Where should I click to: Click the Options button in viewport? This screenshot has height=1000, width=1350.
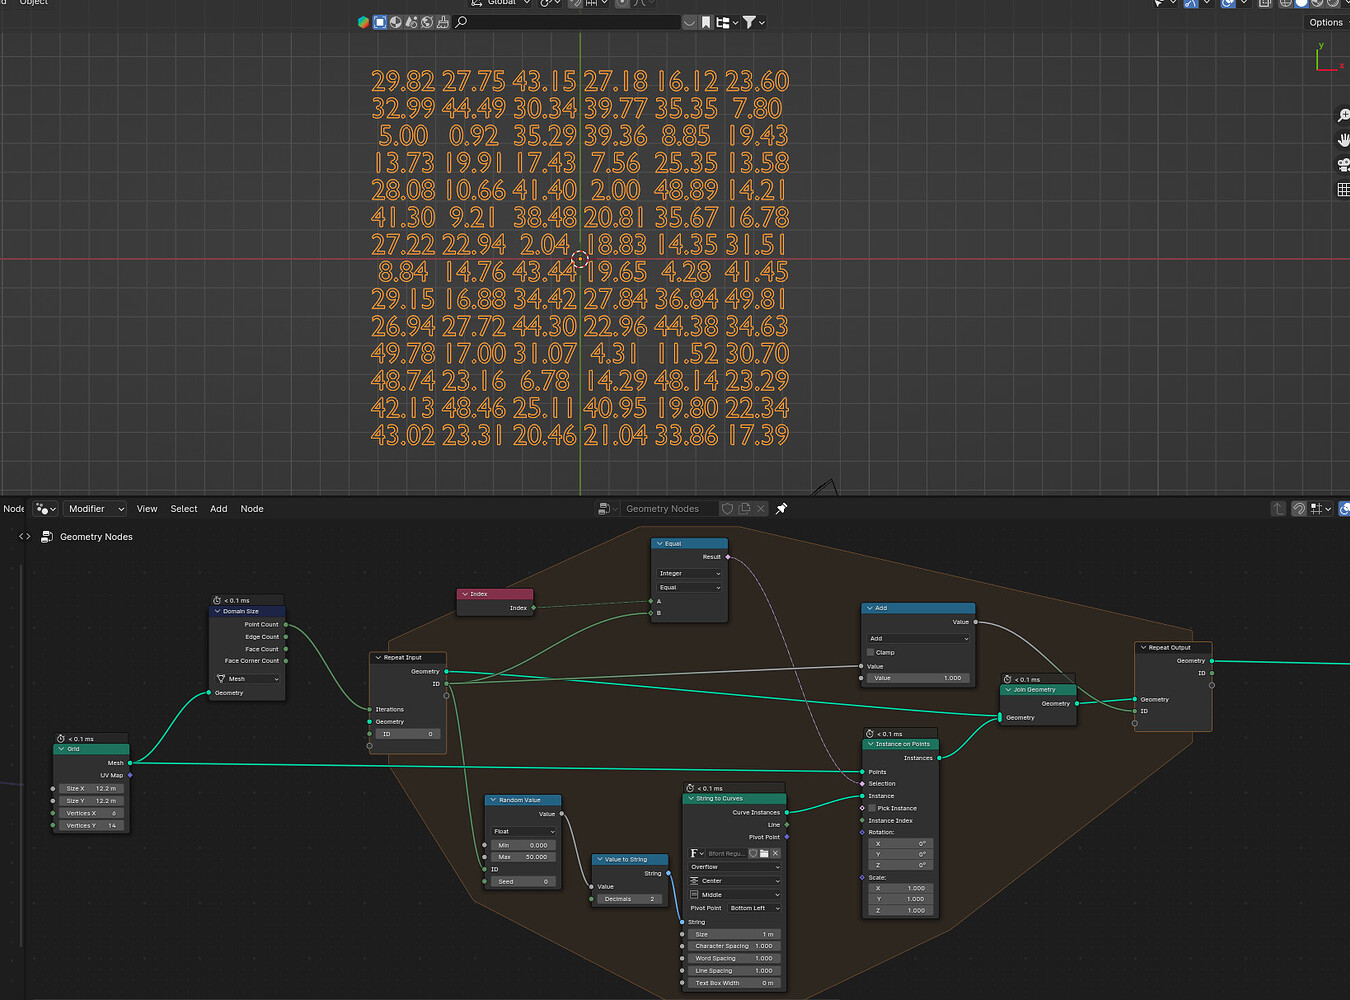click(1327, 22)
